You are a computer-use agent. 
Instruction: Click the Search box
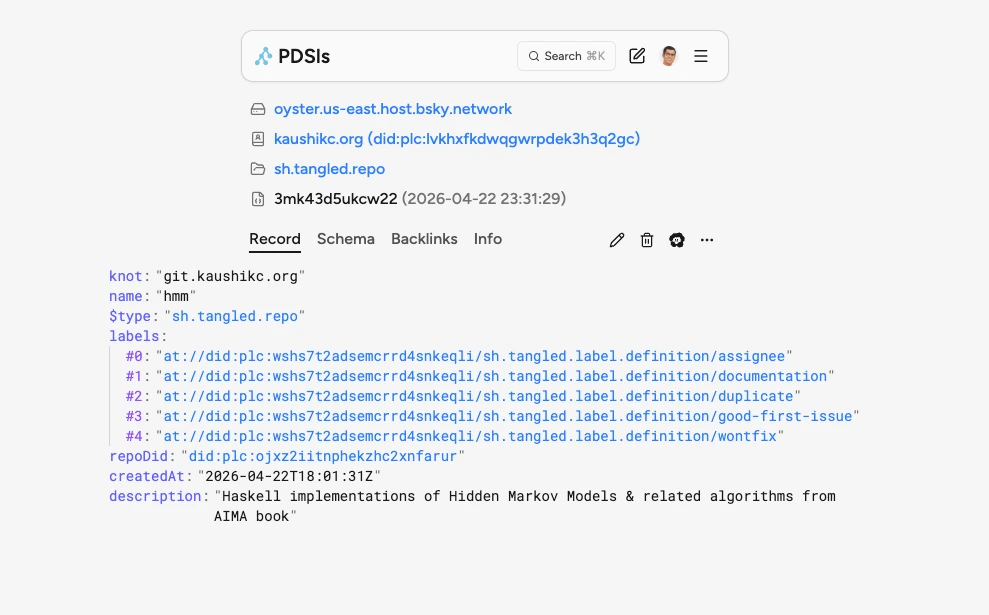click(566, 56)
